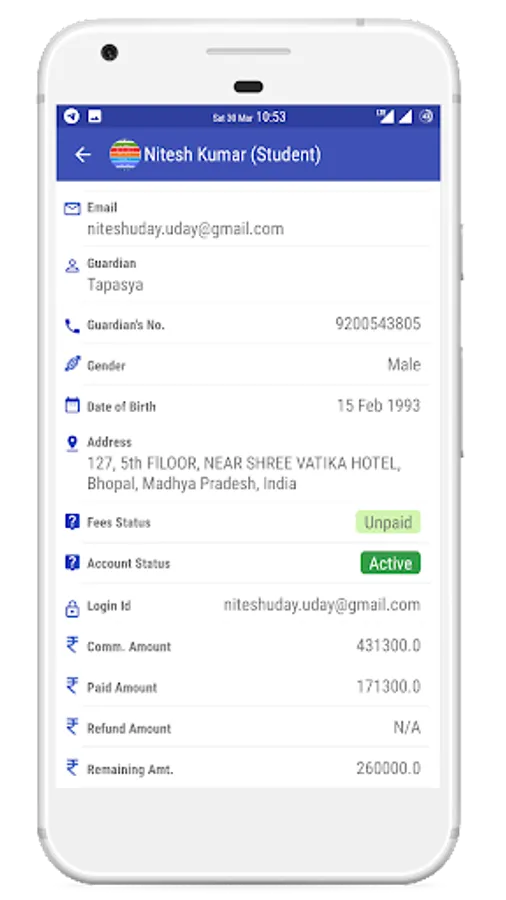Tap the calendar icon for Date of Birth
The height and width of the screenshot is (900, 506).
72,406
